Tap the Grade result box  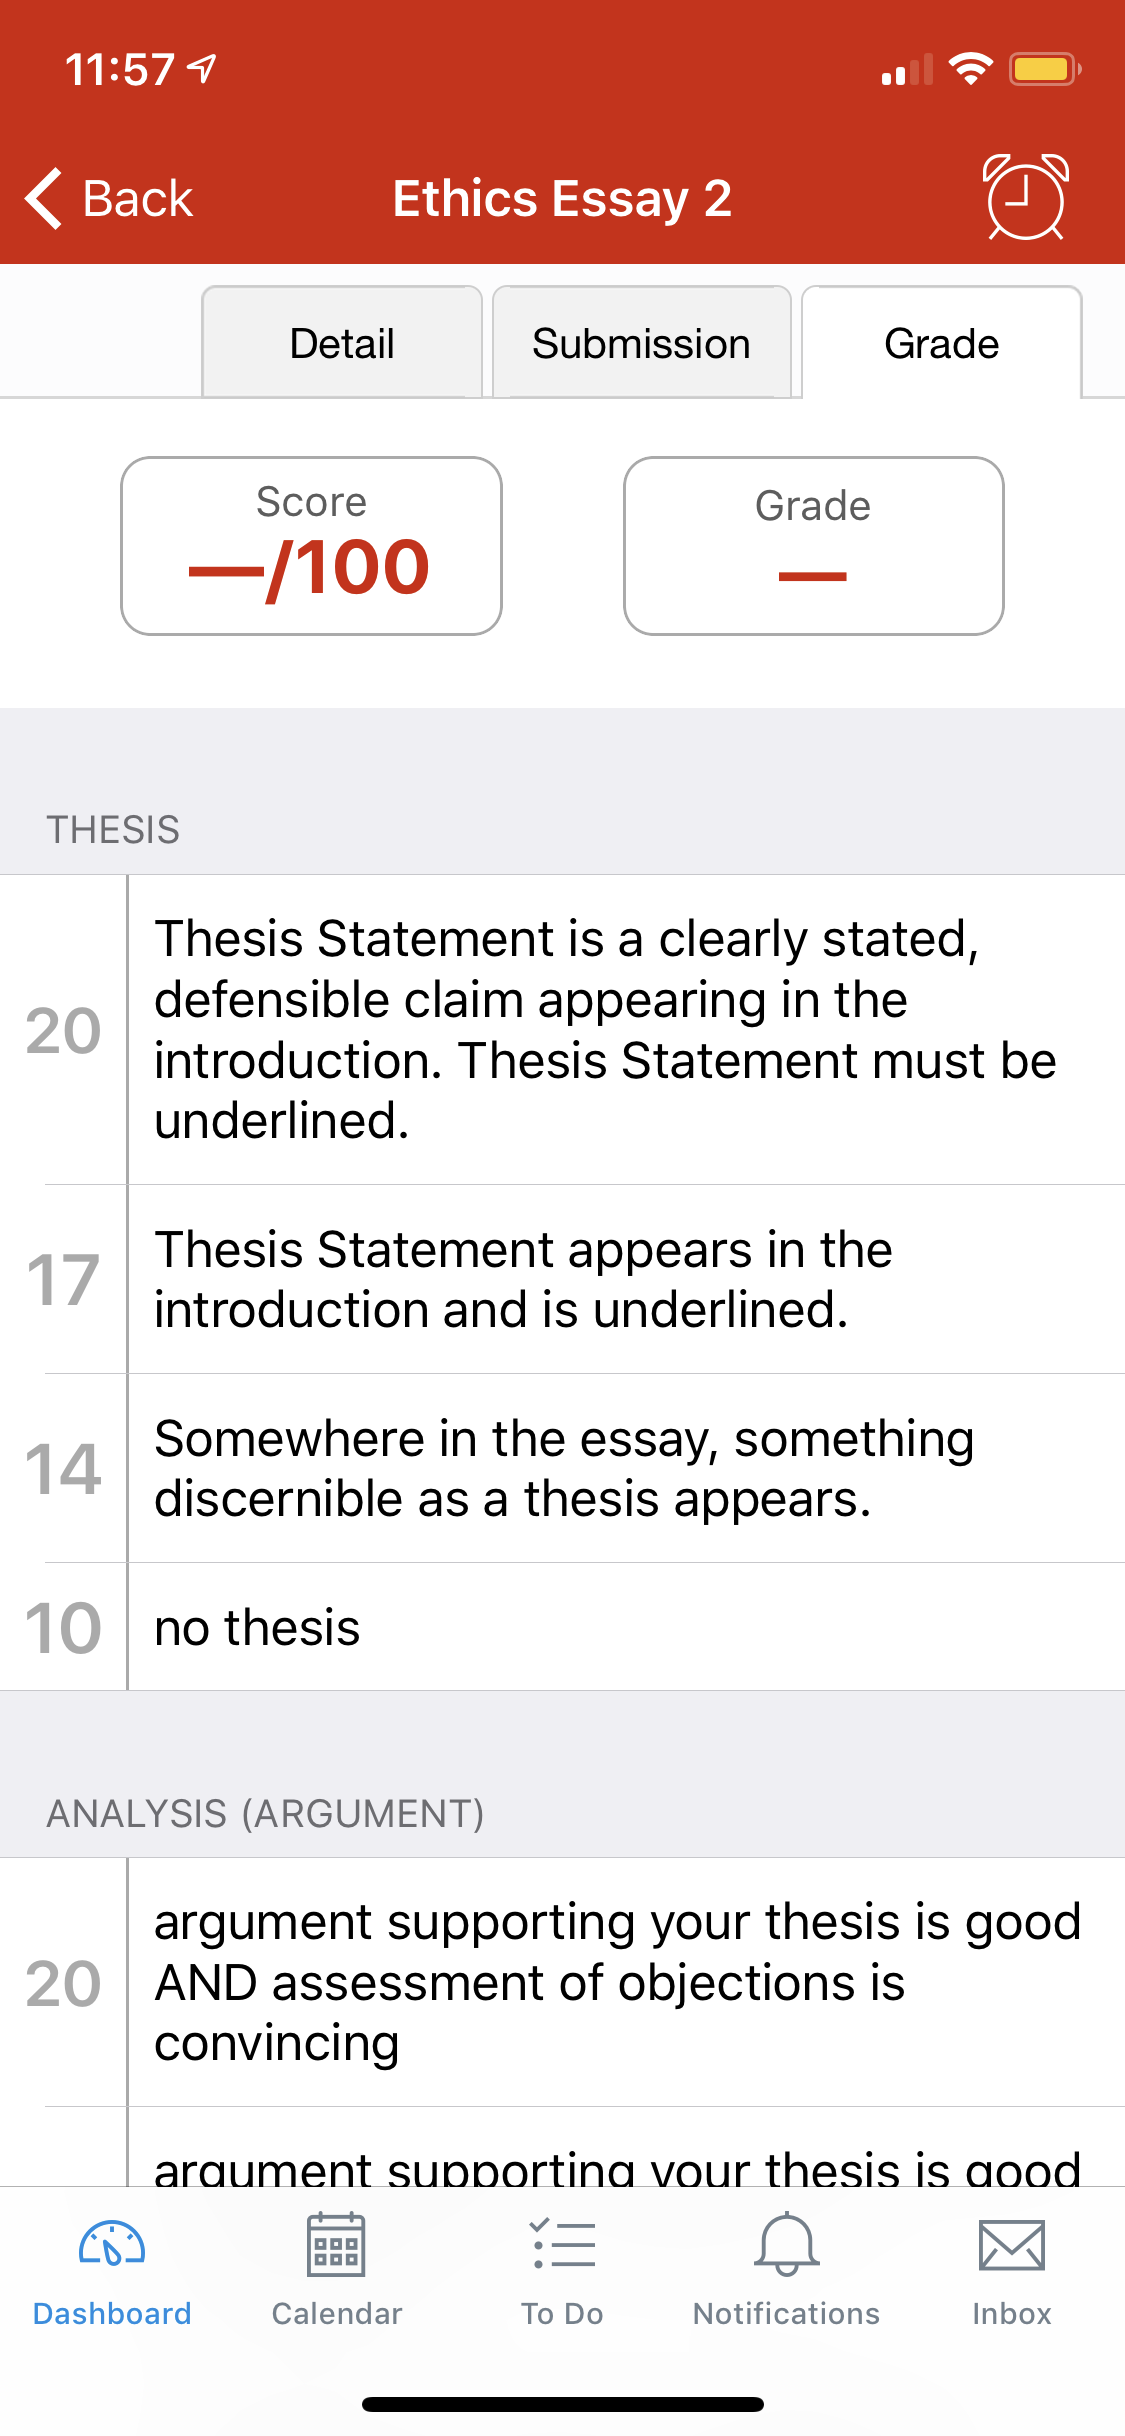coord(814,546)
